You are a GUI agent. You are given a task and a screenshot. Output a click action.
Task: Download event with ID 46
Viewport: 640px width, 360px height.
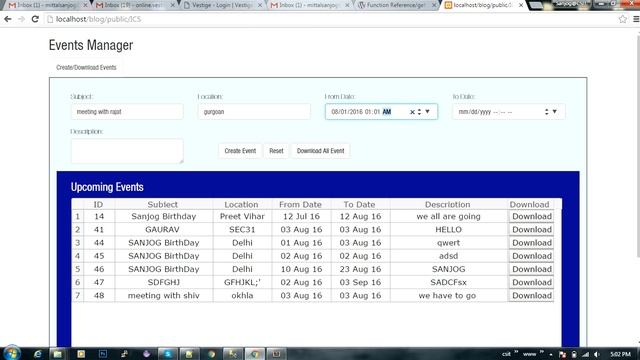pyautogui.click(x=531, y=269)
